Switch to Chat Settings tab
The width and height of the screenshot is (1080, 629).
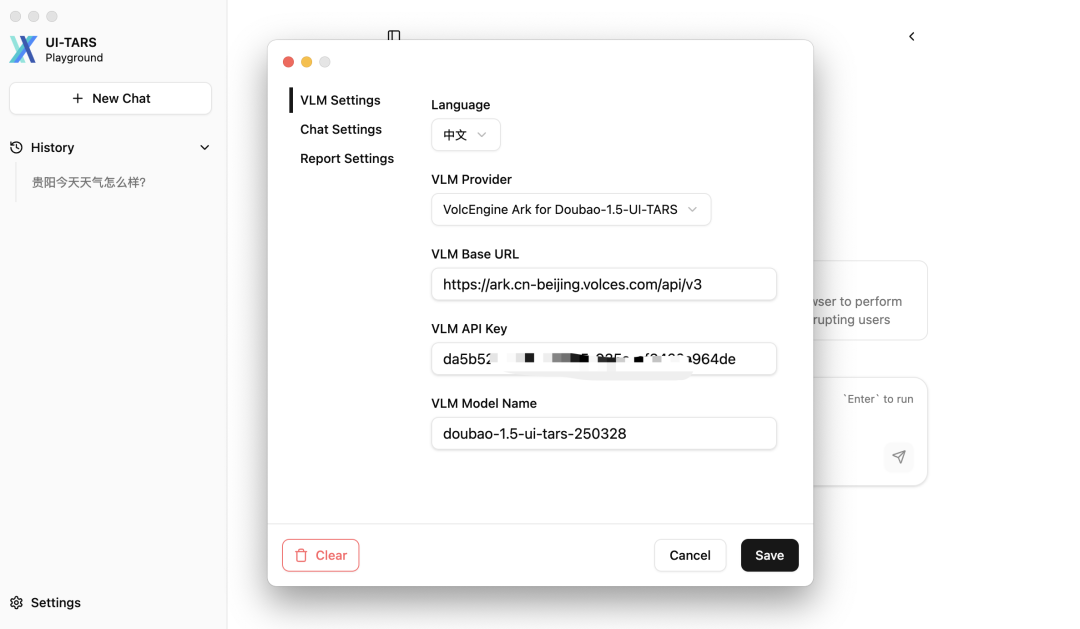tap(341, 130)
